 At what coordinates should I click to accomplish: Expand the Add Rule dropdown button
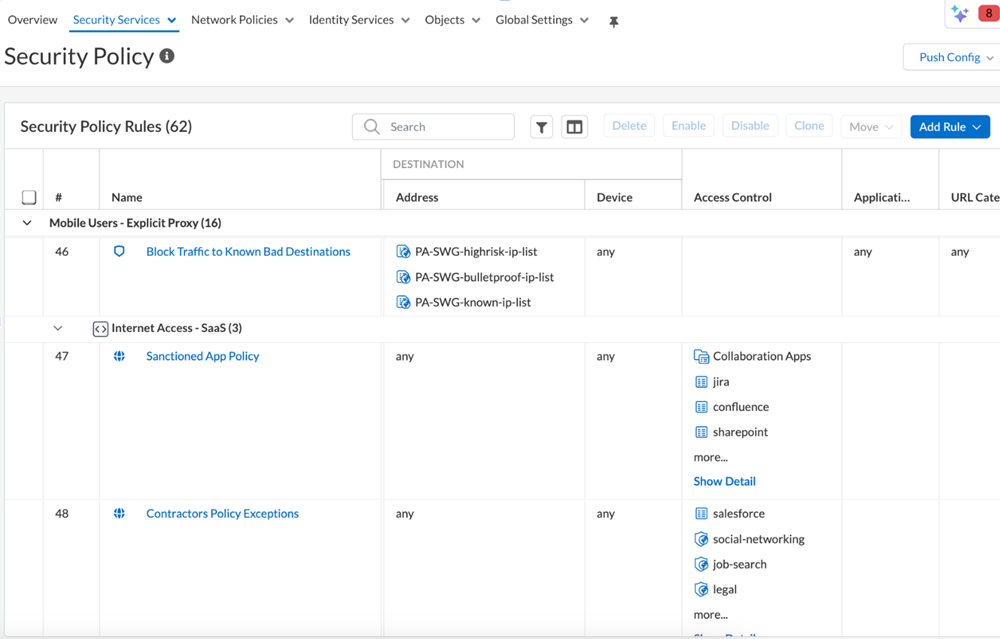(x=949, y=127)
